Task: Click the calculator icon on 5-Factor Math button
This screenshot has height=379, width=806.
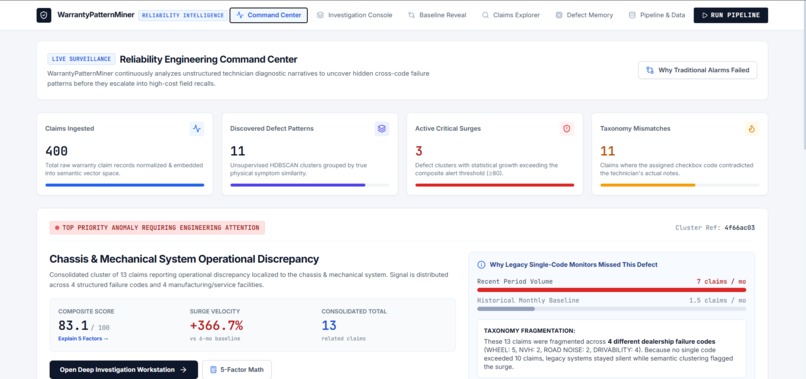Action: (213, 369)
